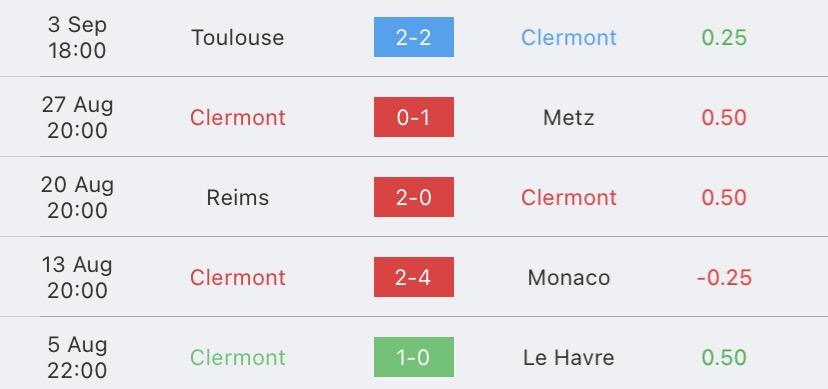Open the Reims team link
The image size is (828, 389).
[x=238, y=197]
